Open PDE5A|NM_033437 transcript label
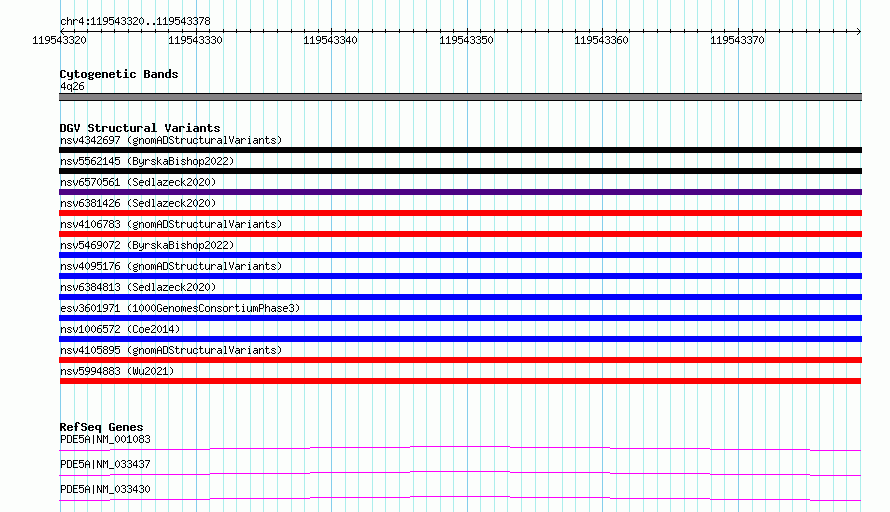890x512 pixels. click(105, 464)
